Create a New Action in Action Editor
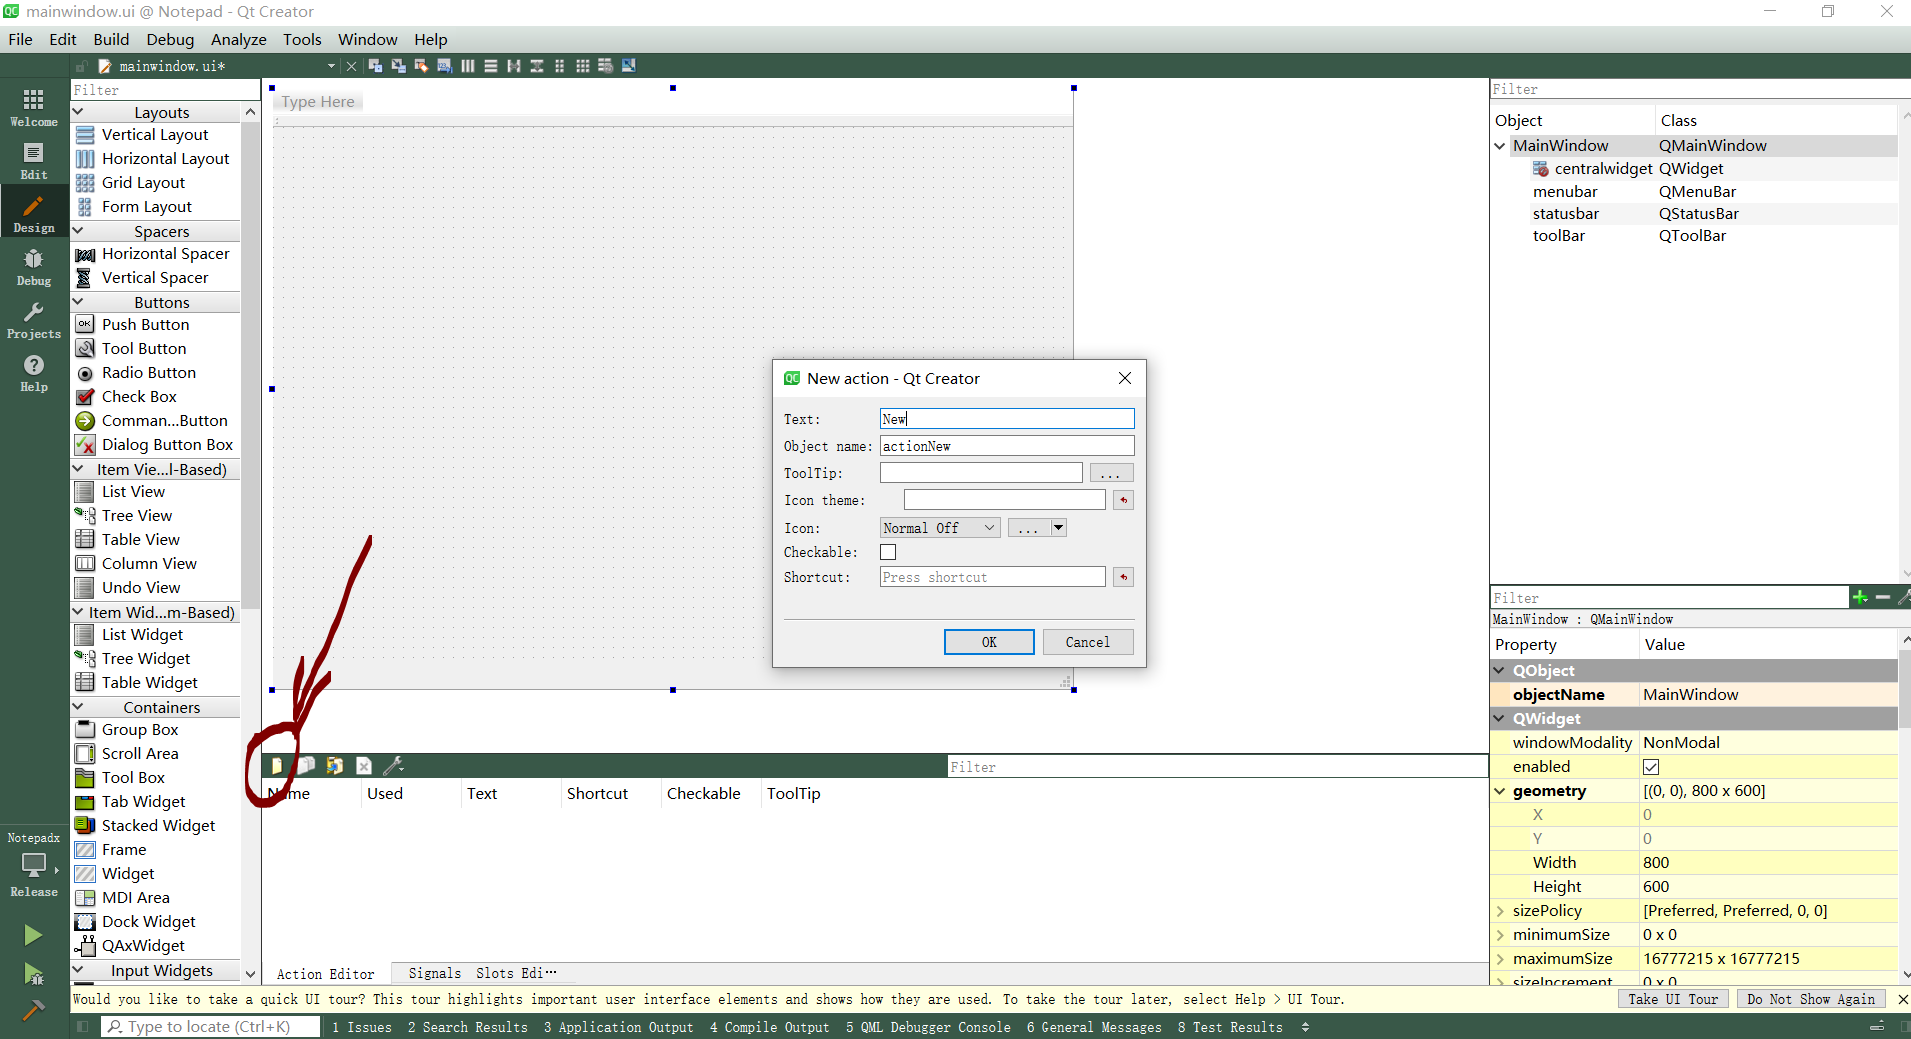The height and width of the screenshot is (1039, 1911). coord(277,766)
